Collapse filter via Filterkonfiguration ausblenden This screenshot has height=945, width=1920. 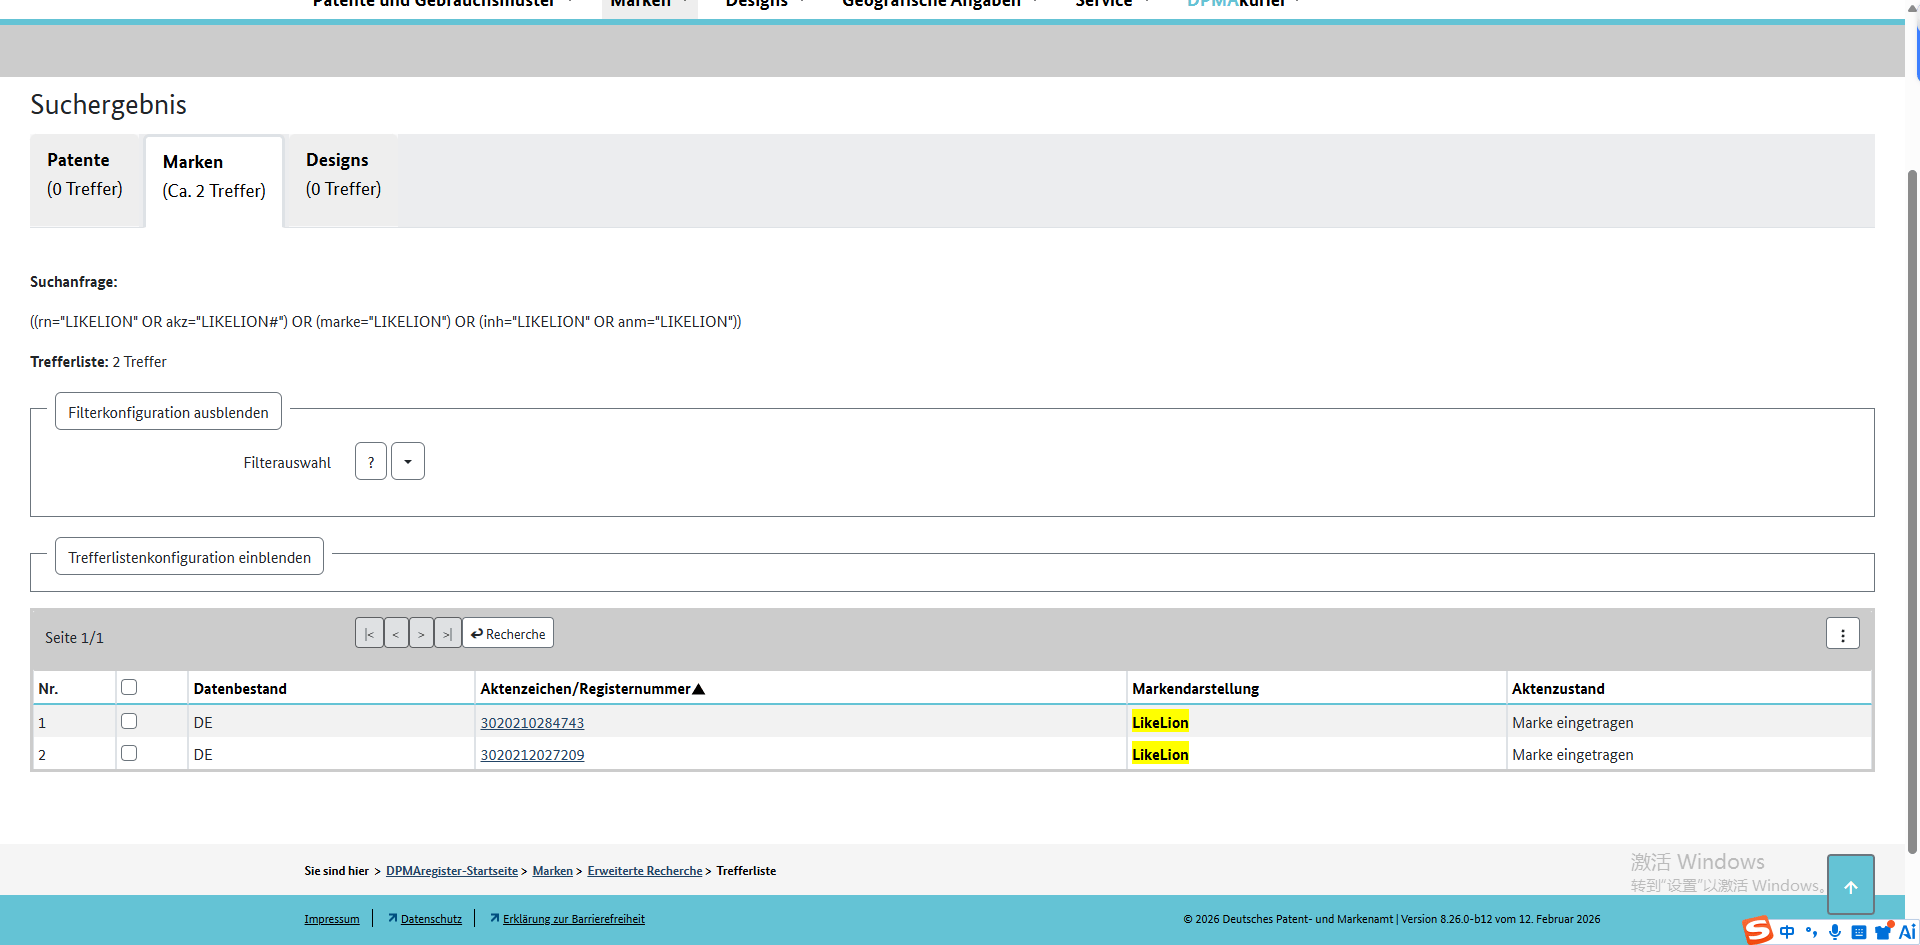tap(168, 412)
